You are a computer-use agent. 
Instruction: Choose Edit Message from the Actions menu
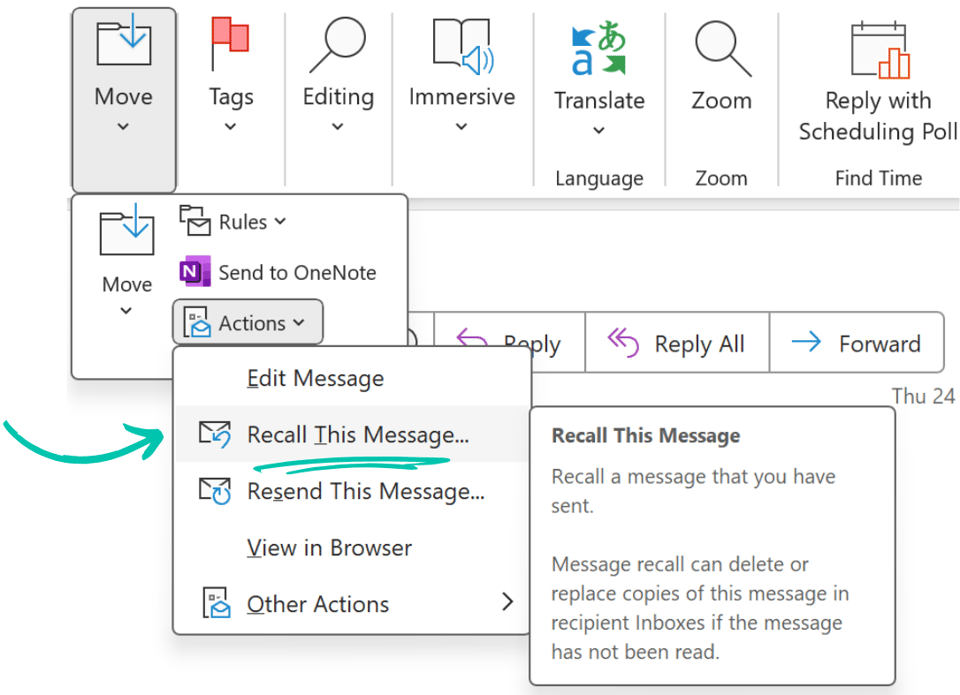click(314, 378)
